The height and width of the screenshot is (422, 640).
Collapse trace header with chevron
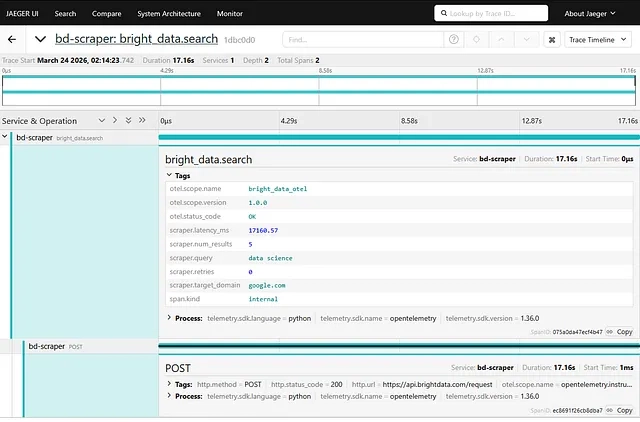[x=40, y=39]
